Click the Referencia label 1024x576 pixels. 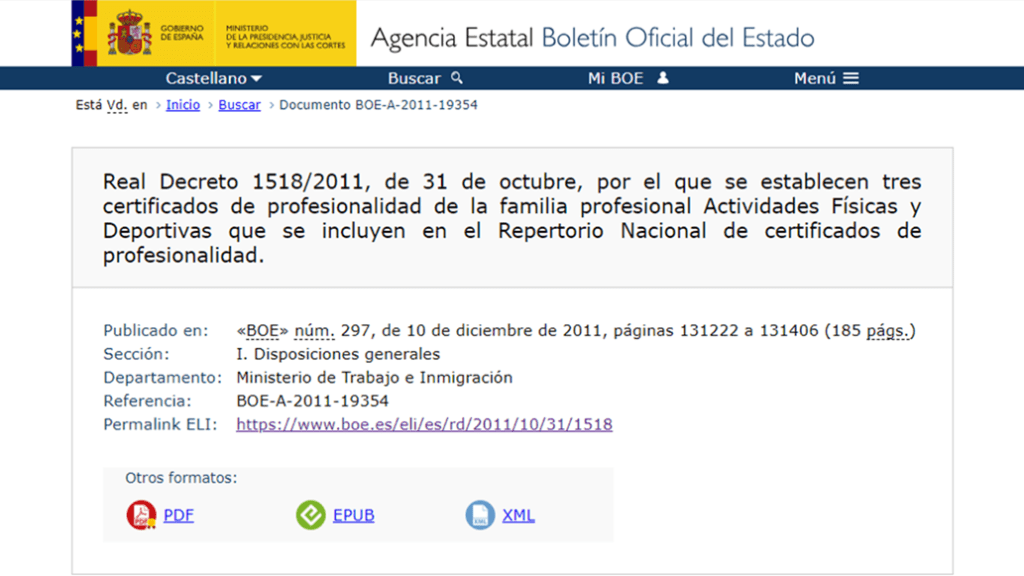tap(148, 401)
